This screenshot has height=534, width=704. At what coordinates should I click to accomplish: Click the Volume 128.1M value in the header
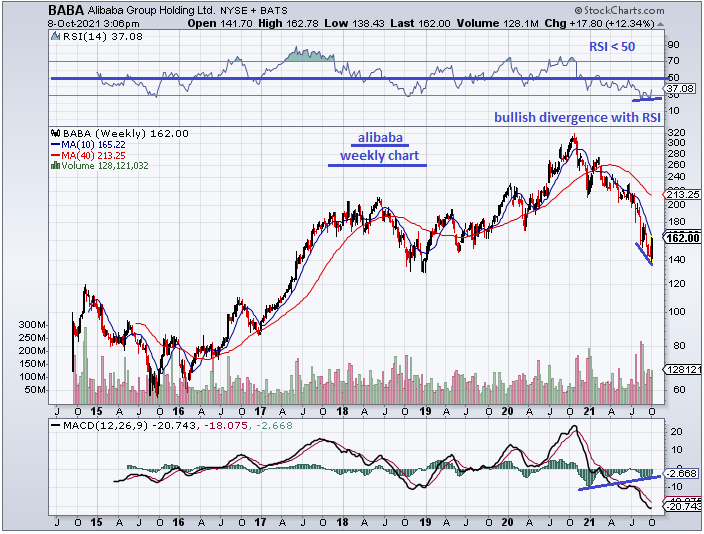(497, 23)
